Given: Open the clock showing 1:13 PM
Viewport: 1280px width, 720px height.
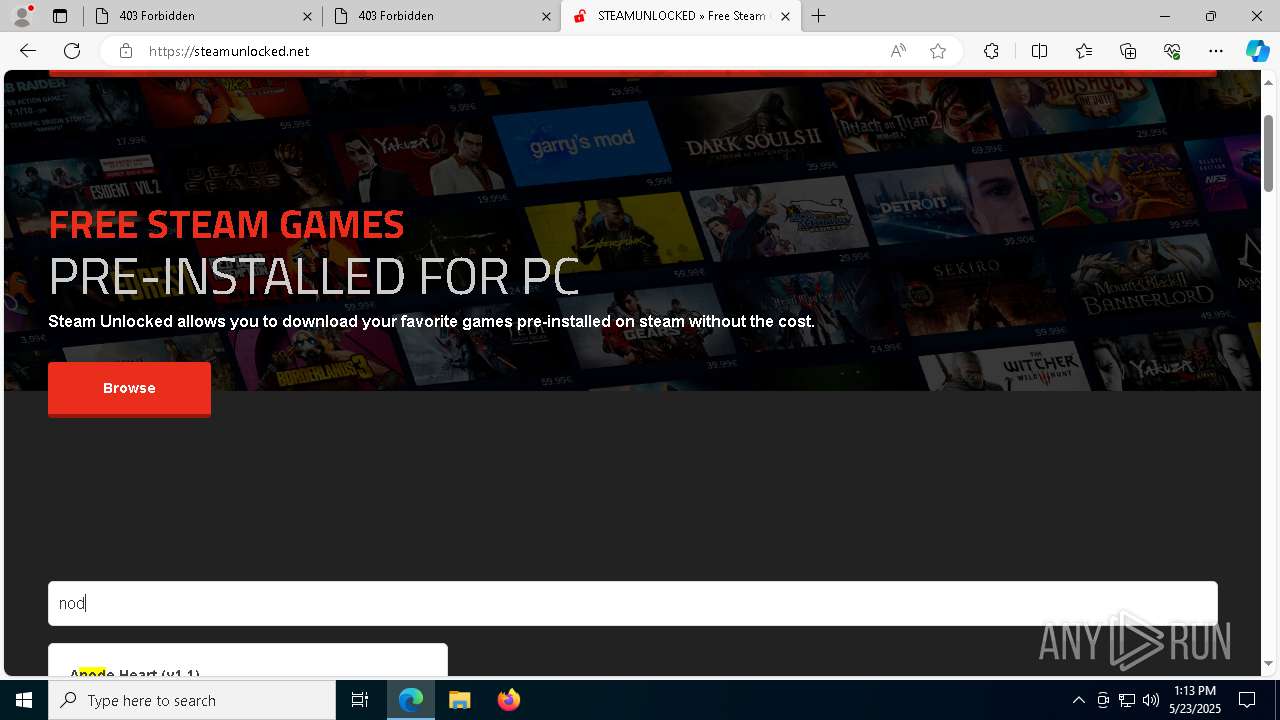Looking at the screenshot, I should coord(1195,700).
